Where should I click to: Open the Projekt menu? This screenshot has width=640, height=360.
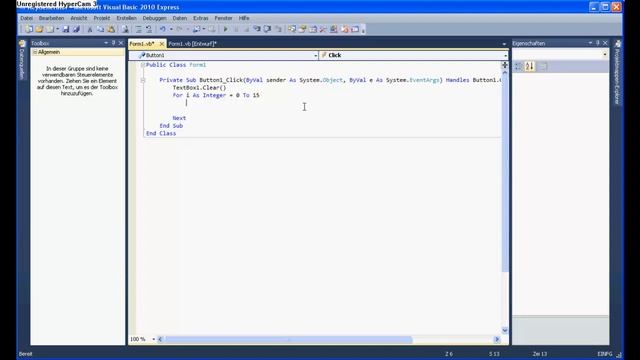pos(102,18)
